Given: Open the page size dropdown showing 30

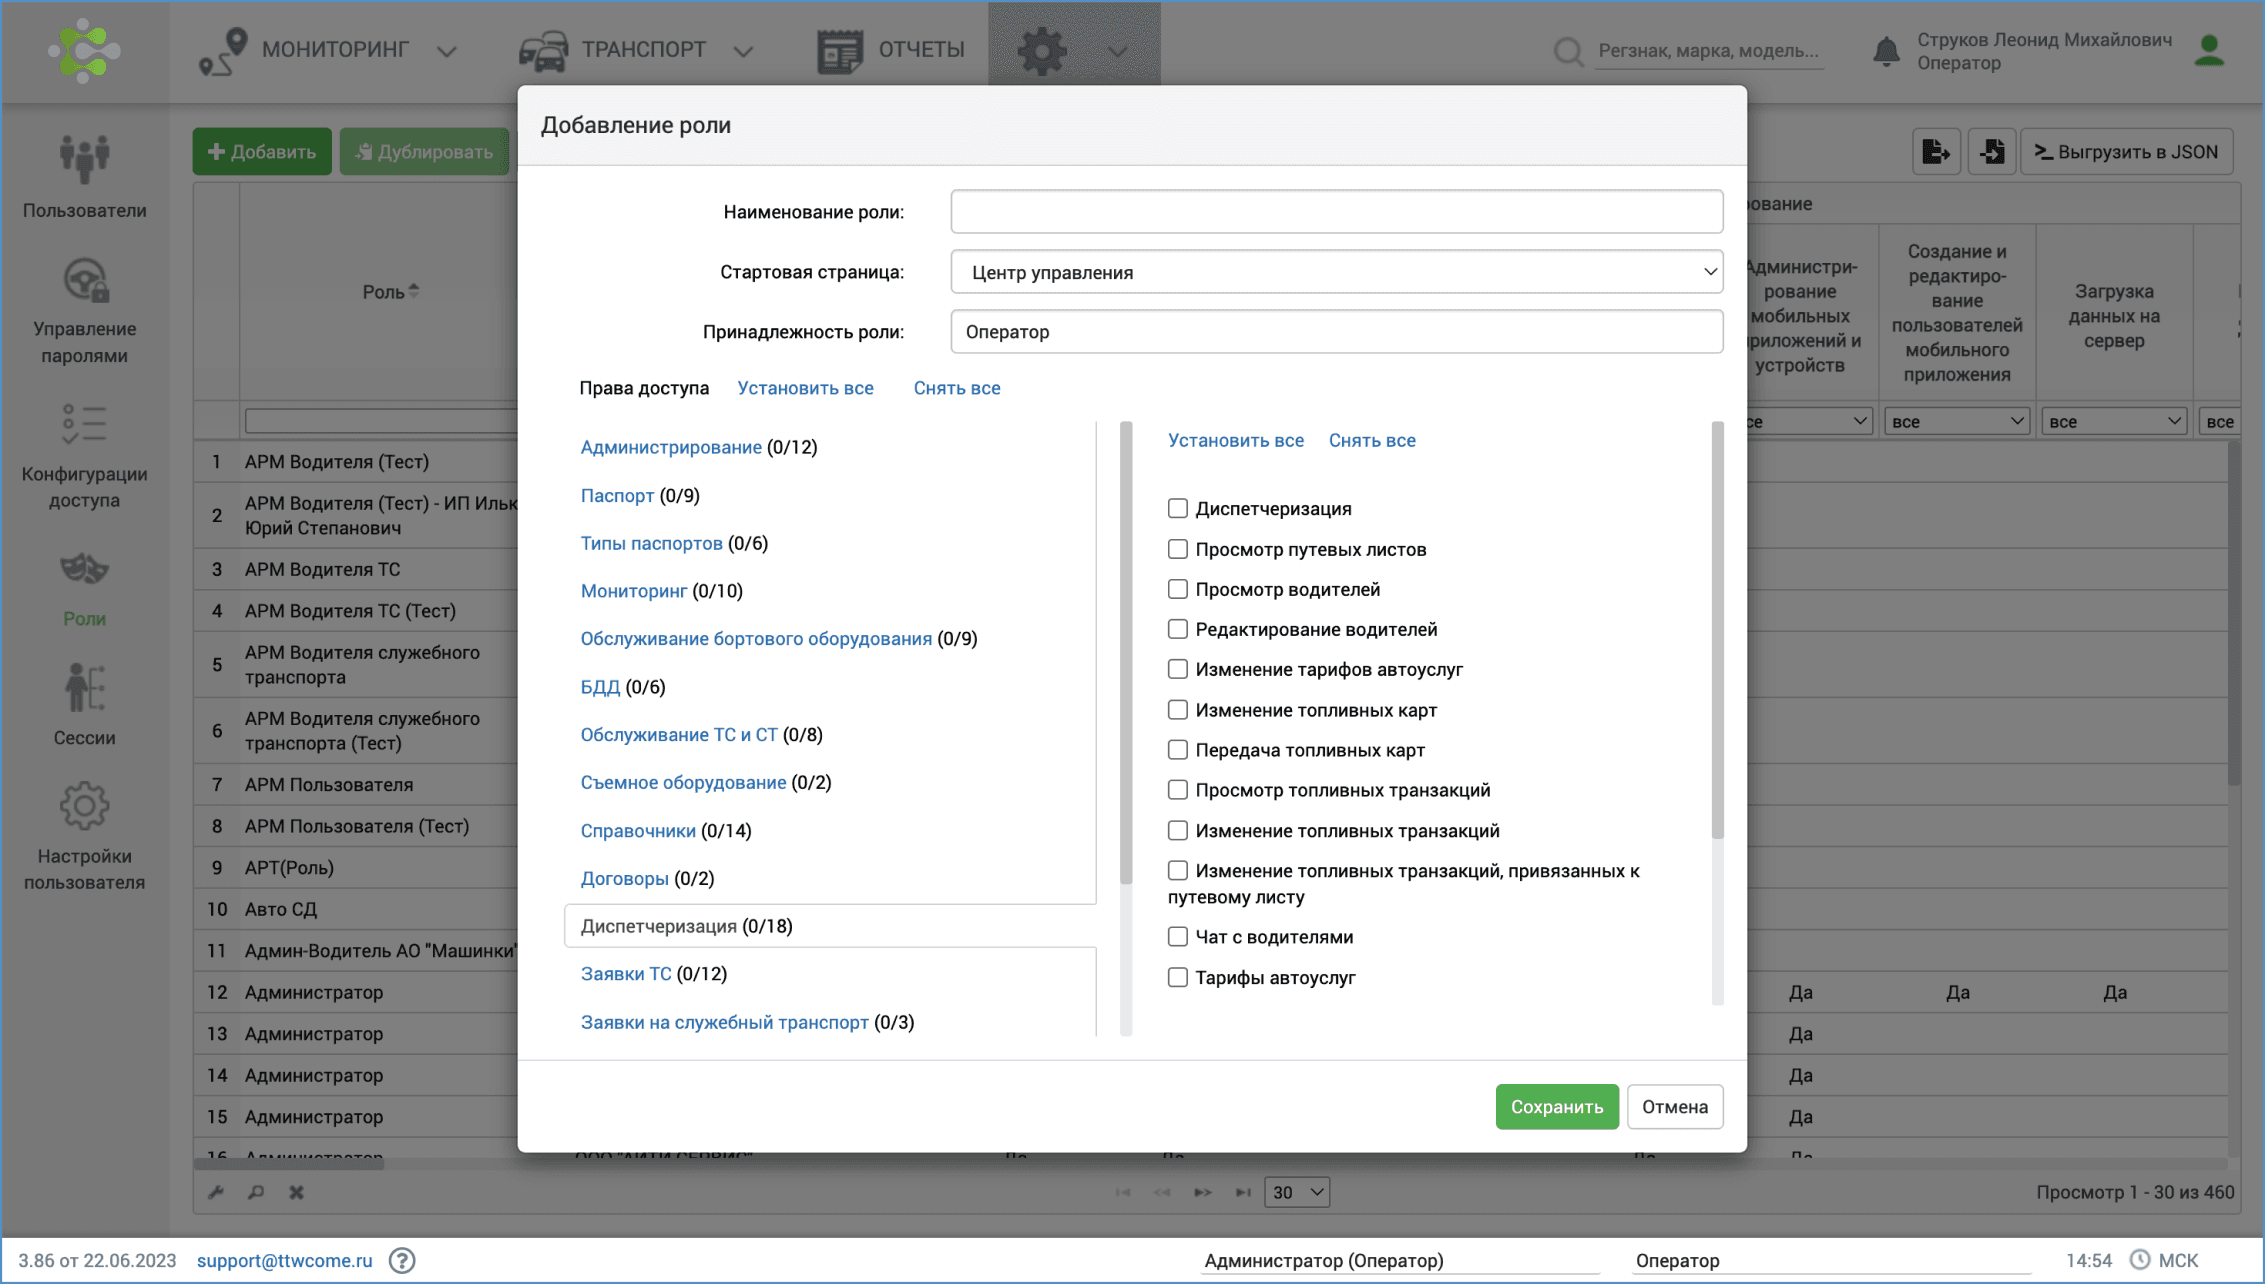Looking at the screenshot, I should [x=1296, y=1192].
